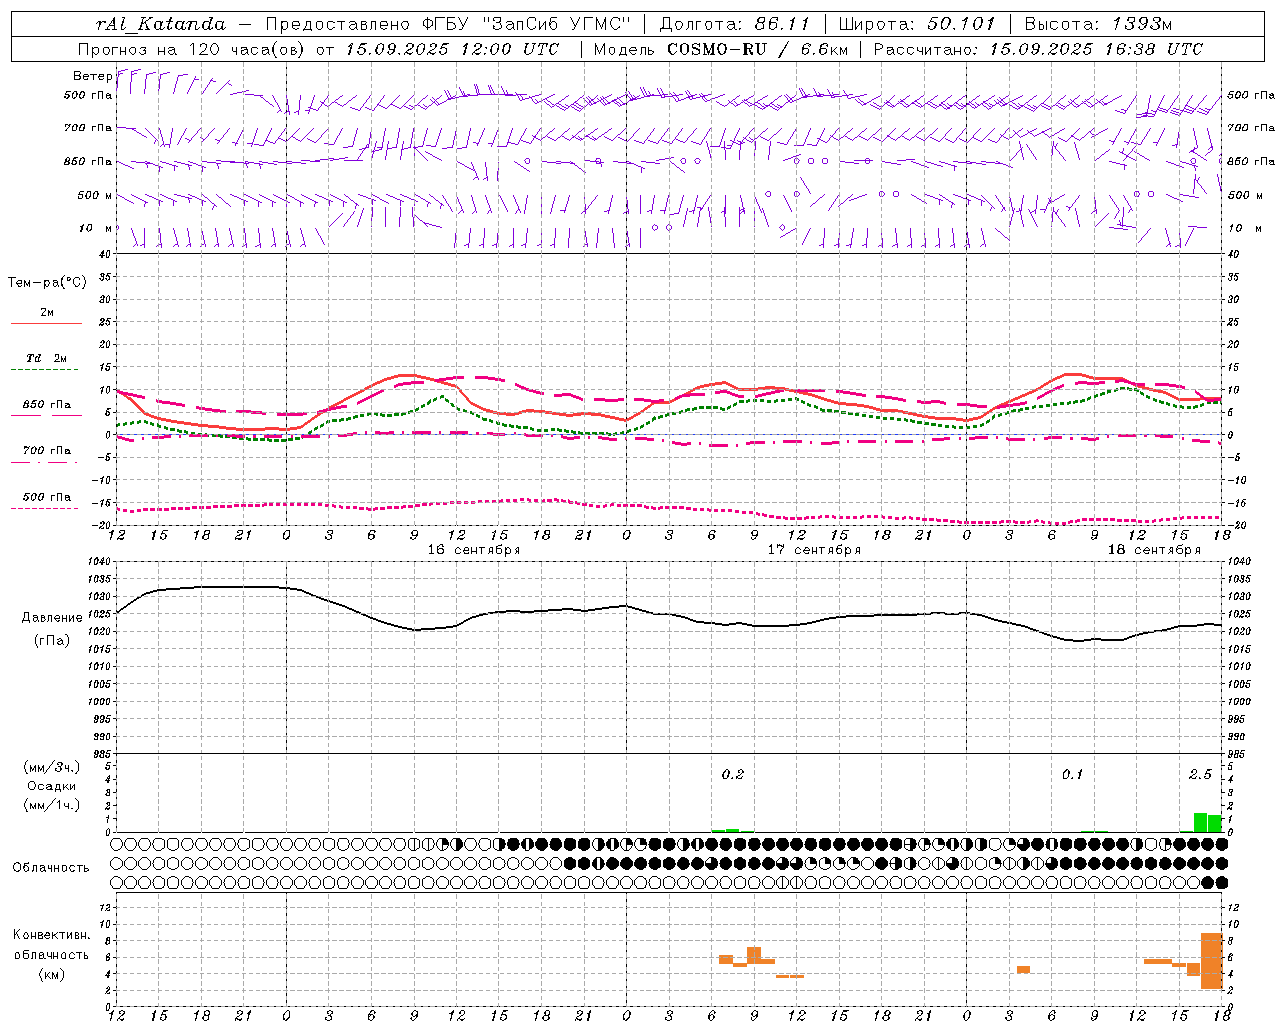Click the (мм/3ч.) precipitation unit label
This screenshot has height=1024, width=1280.
[51, 767]
